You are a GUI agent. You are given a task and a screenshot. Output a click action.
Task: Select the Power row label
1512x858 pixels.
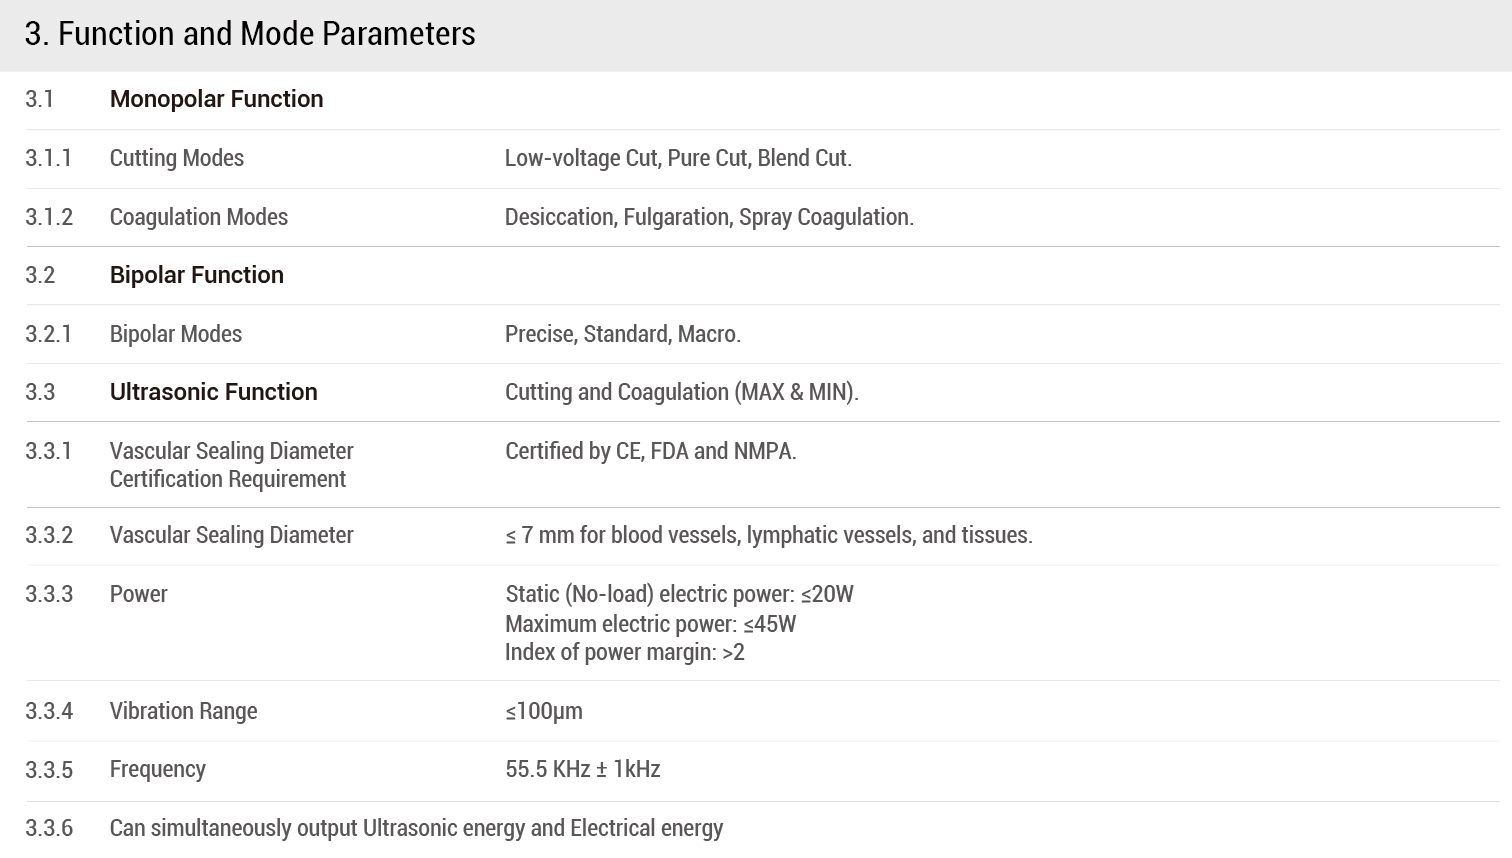tap(138, 594)
